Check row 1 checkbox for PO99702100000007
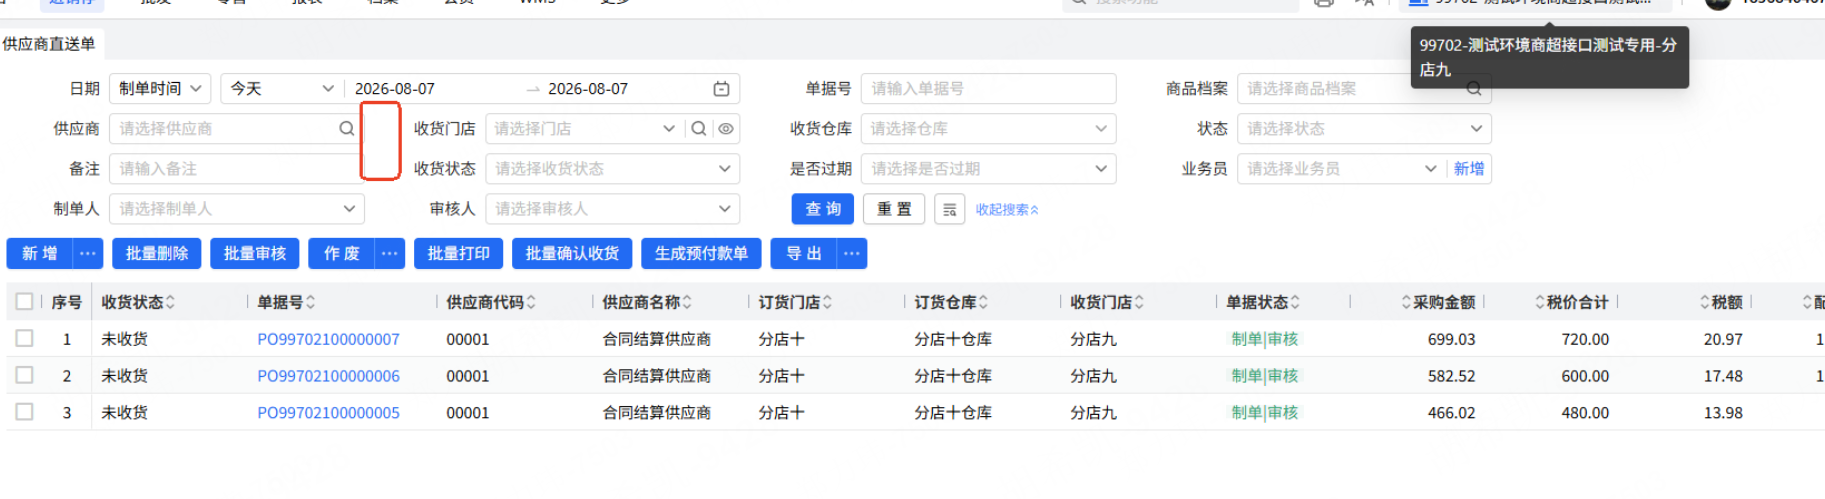The width and height of the screenshot is (1825, 499). [25, 338]
